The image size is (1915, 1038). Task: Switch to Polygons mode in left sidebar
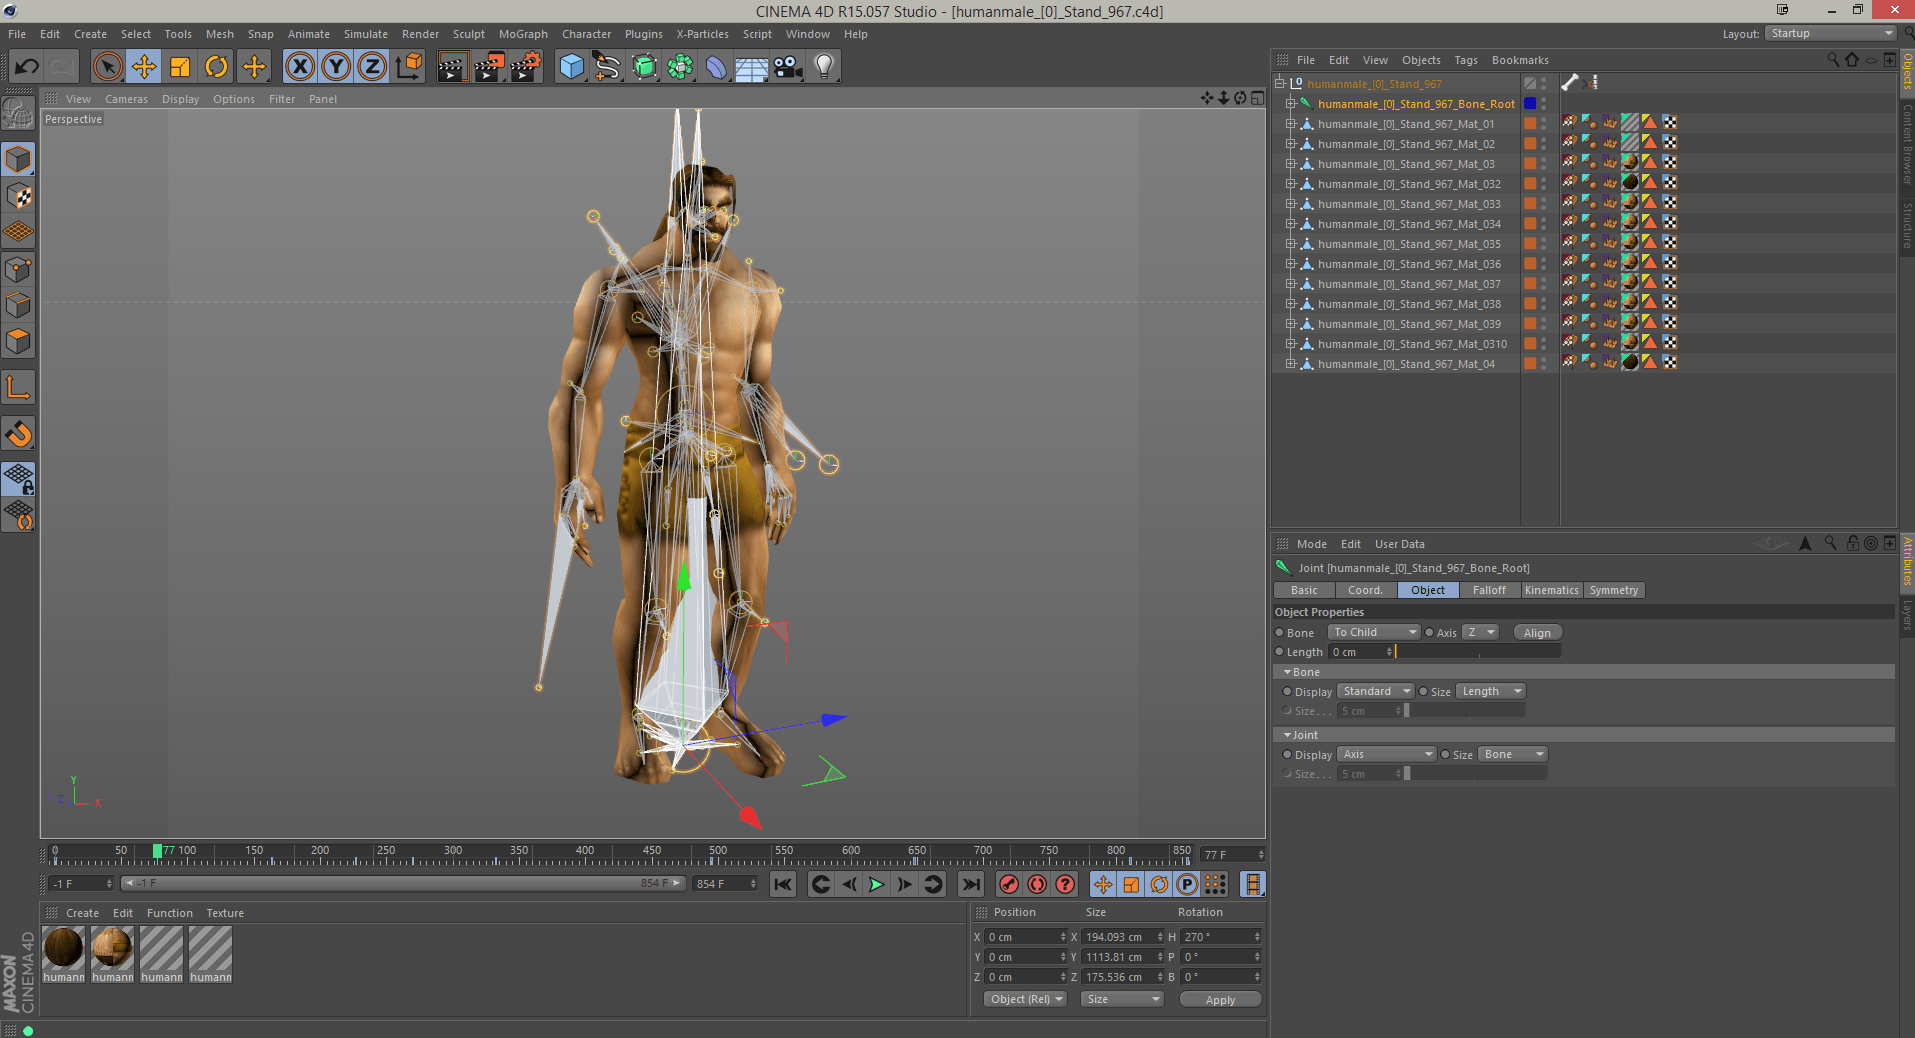coord(19,341)
